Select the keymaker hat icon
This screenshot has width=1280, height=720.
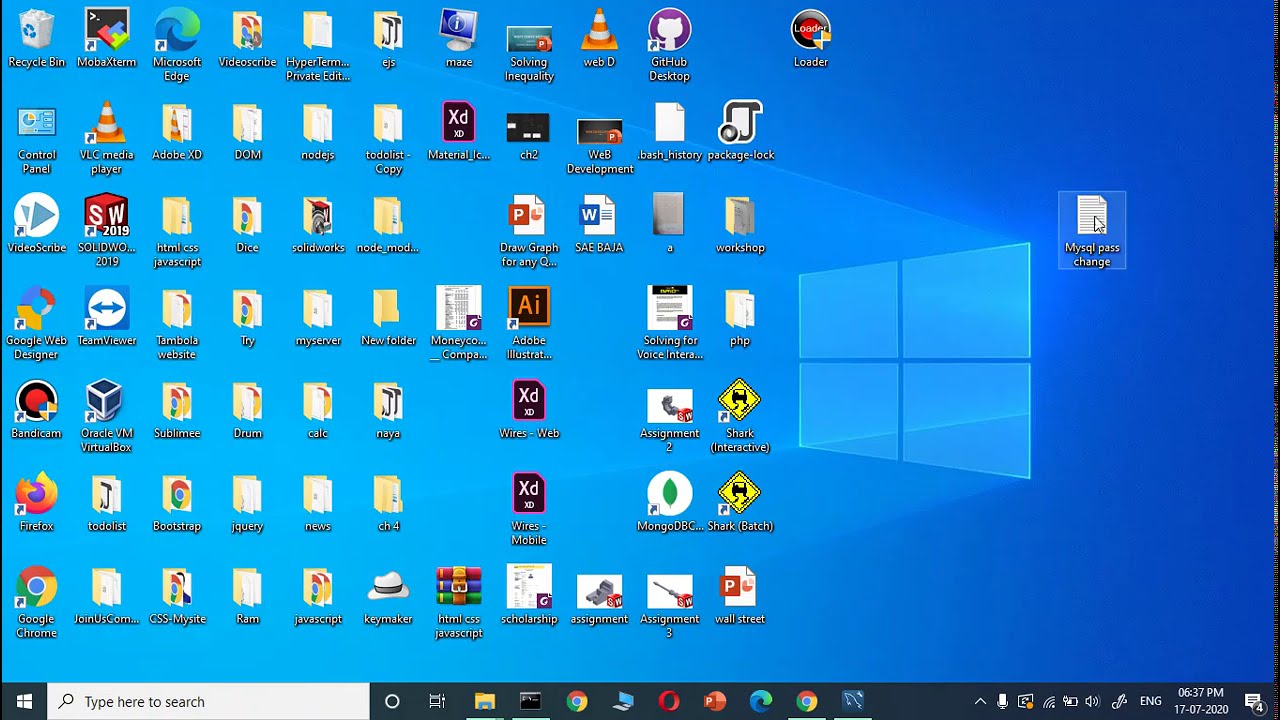pyautogui.click(x=388, y=597)
